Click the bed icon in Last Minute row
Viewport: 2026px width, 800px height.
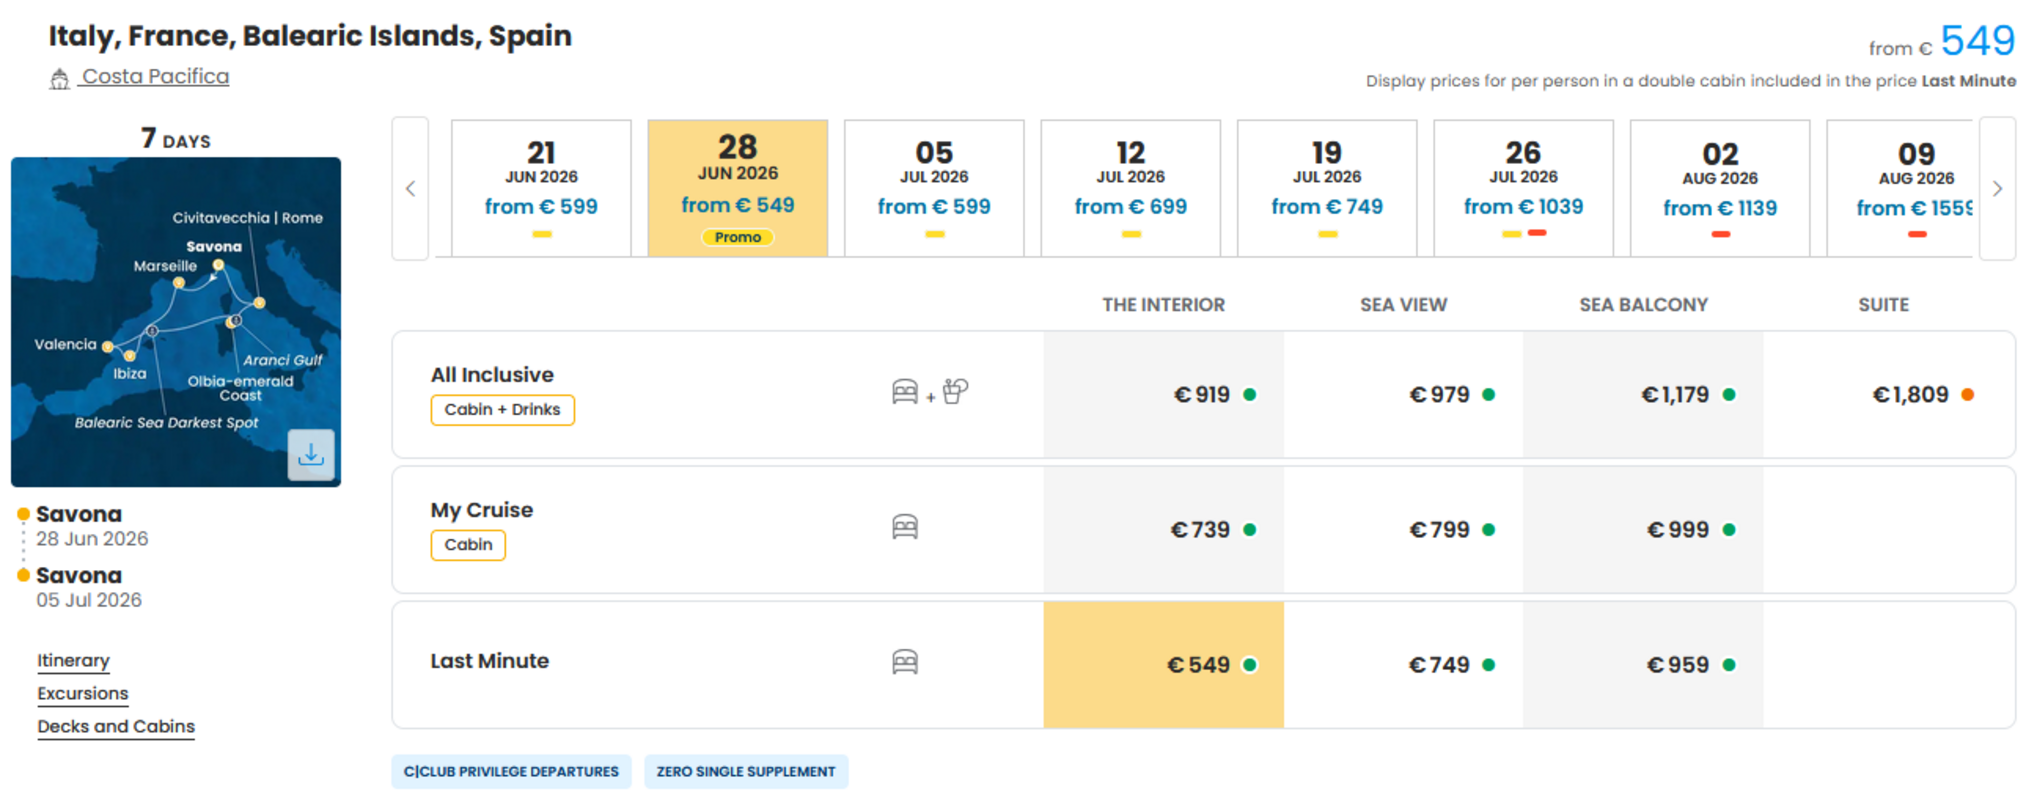point(905,662)
